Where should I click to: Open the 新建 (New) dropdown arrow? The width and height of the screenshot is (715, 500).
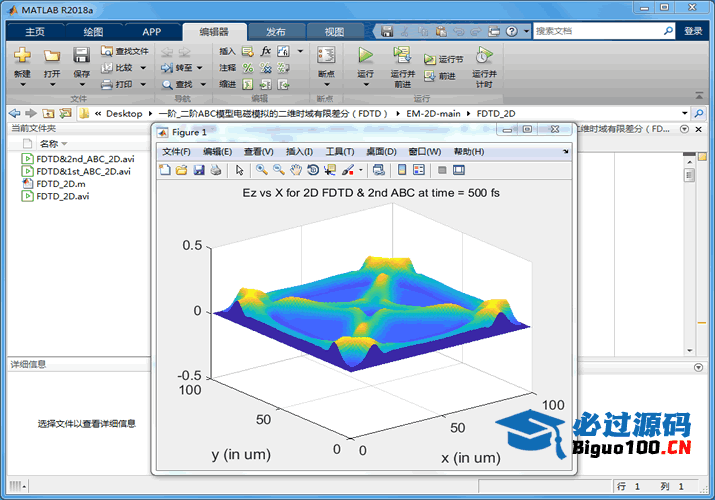(22, 85)
